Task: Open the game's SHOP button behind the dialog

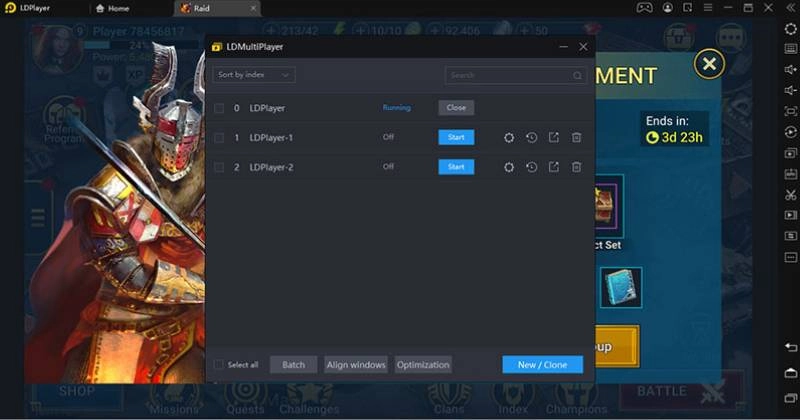Action: (x=77, y=392)
